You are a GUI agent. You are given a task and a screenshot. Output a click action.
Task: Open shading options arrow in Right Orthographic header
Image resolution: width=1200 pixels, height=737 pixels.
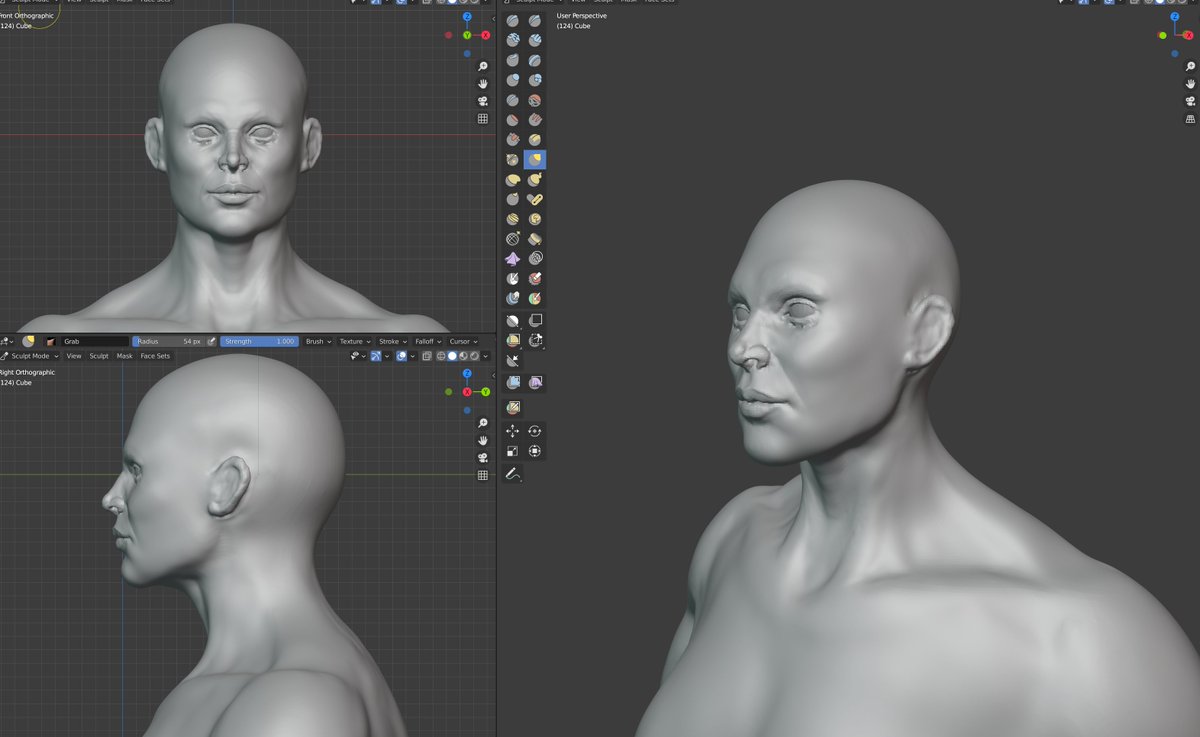tap(485, 356)
